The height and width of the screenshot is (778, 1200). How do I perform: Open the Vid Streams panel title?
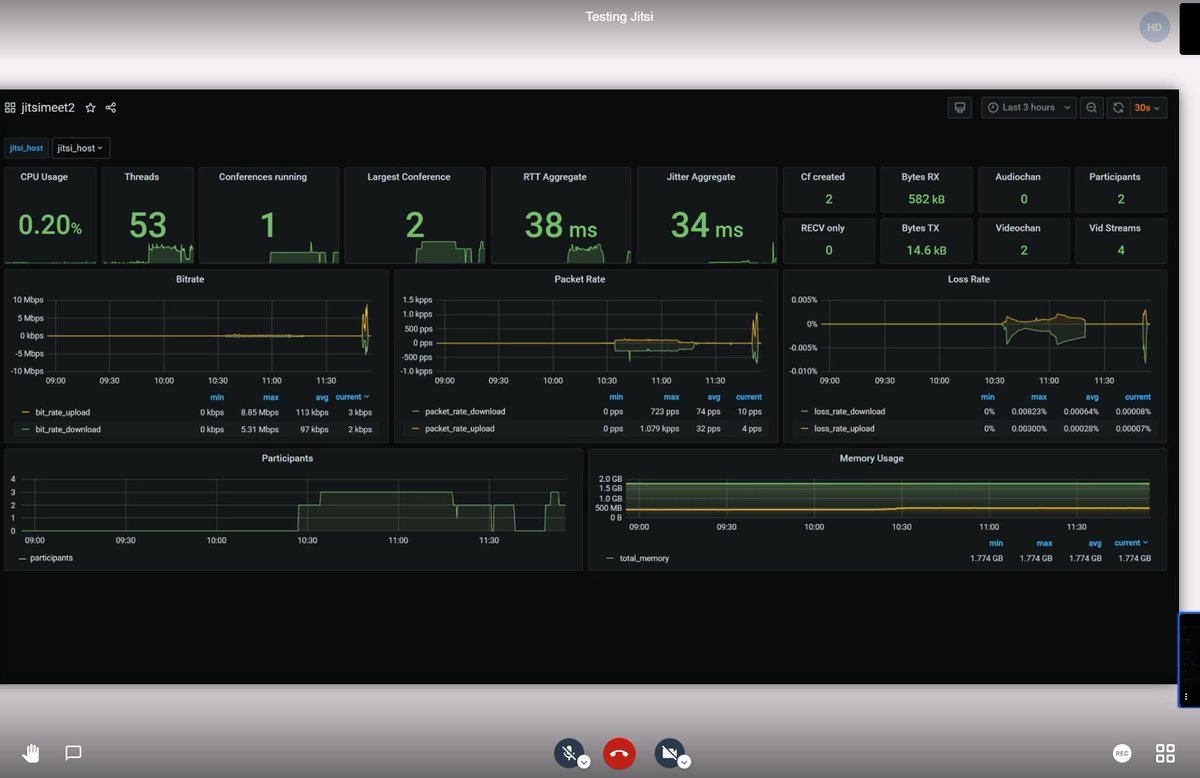coord(1115,228)
